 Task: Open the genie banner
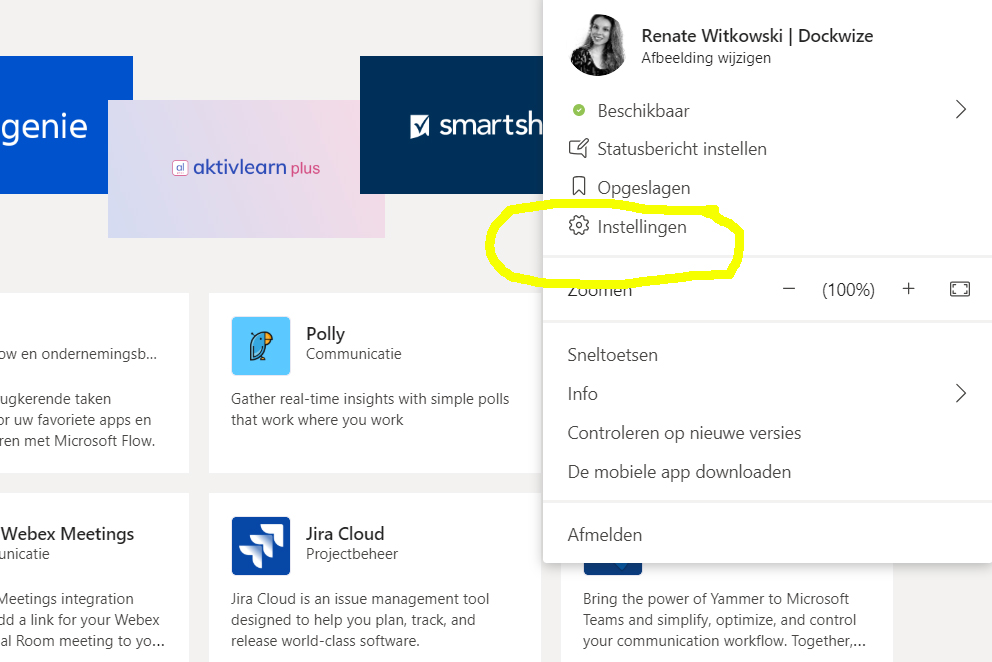point(66,125)
